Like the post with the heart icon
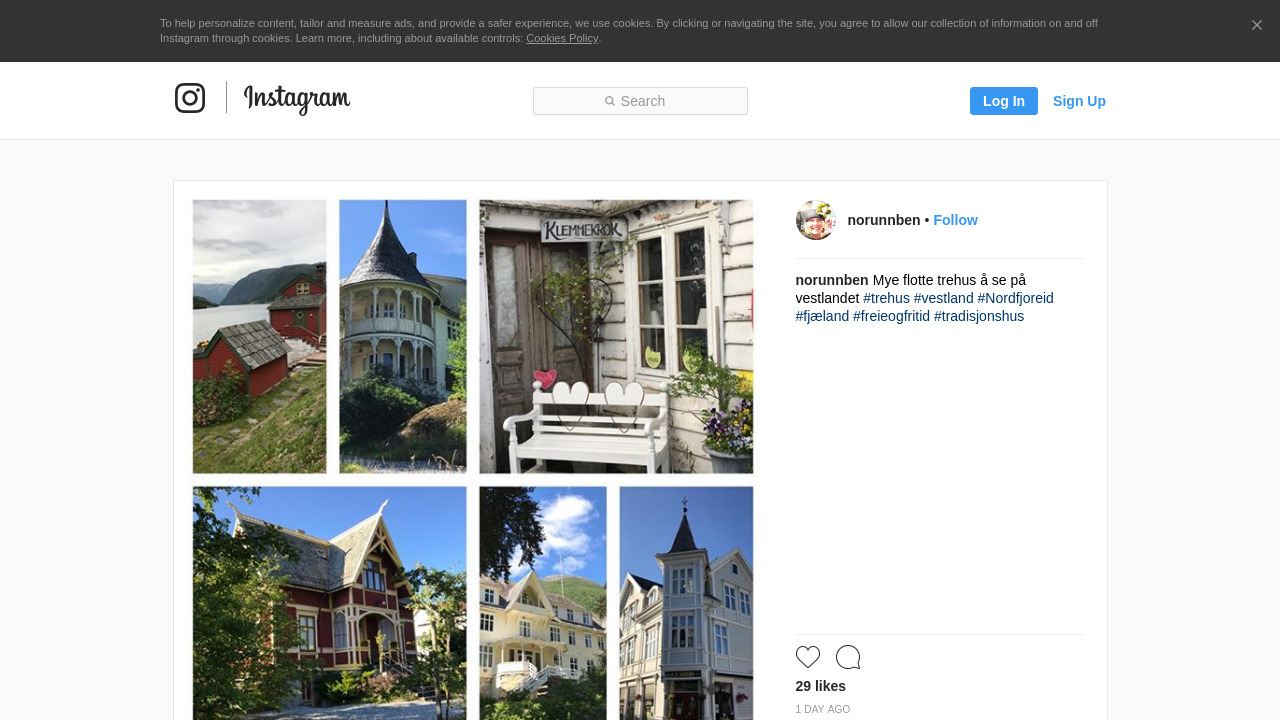This screenshot has height=720, width=1280. pyautogui.click(x=808, y=657)
